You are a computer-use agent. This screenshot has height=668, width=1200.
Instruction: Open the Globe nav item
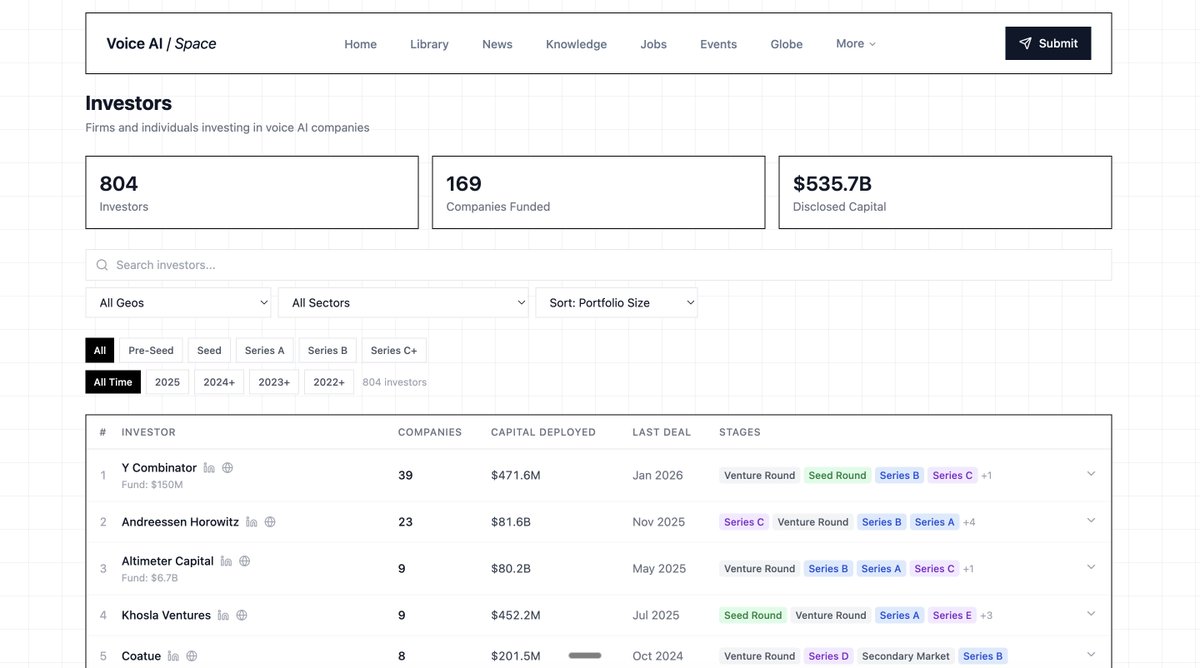[x=787, y=44]
